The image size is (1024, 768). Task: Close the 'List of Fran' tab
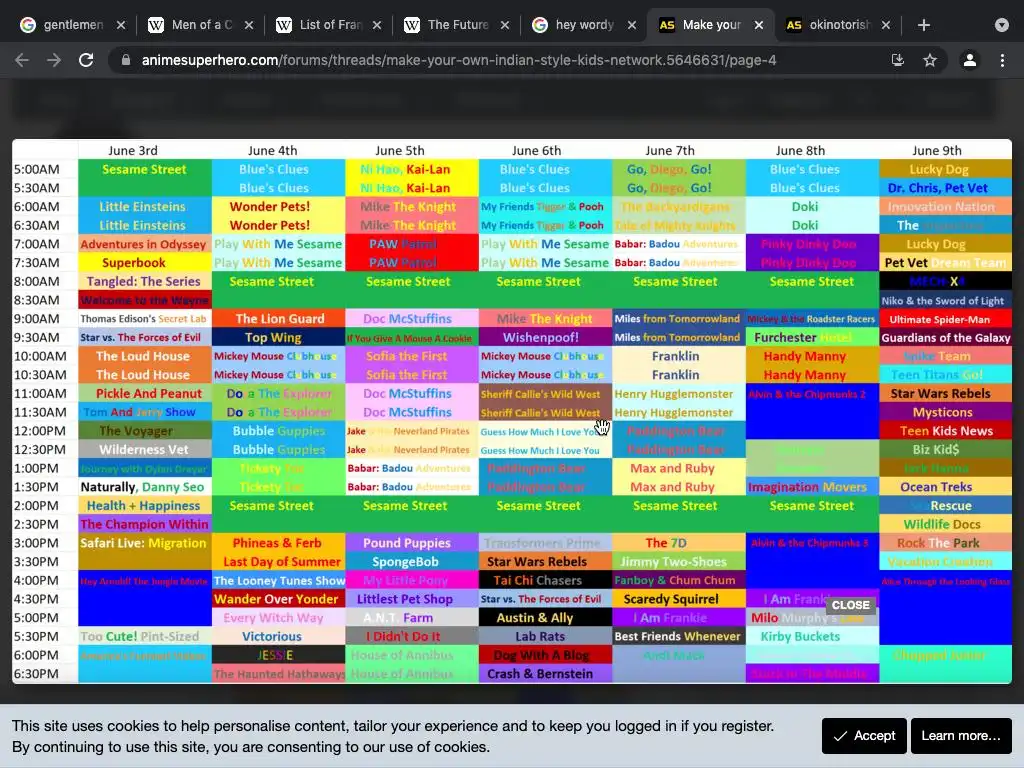pos(377,25)
